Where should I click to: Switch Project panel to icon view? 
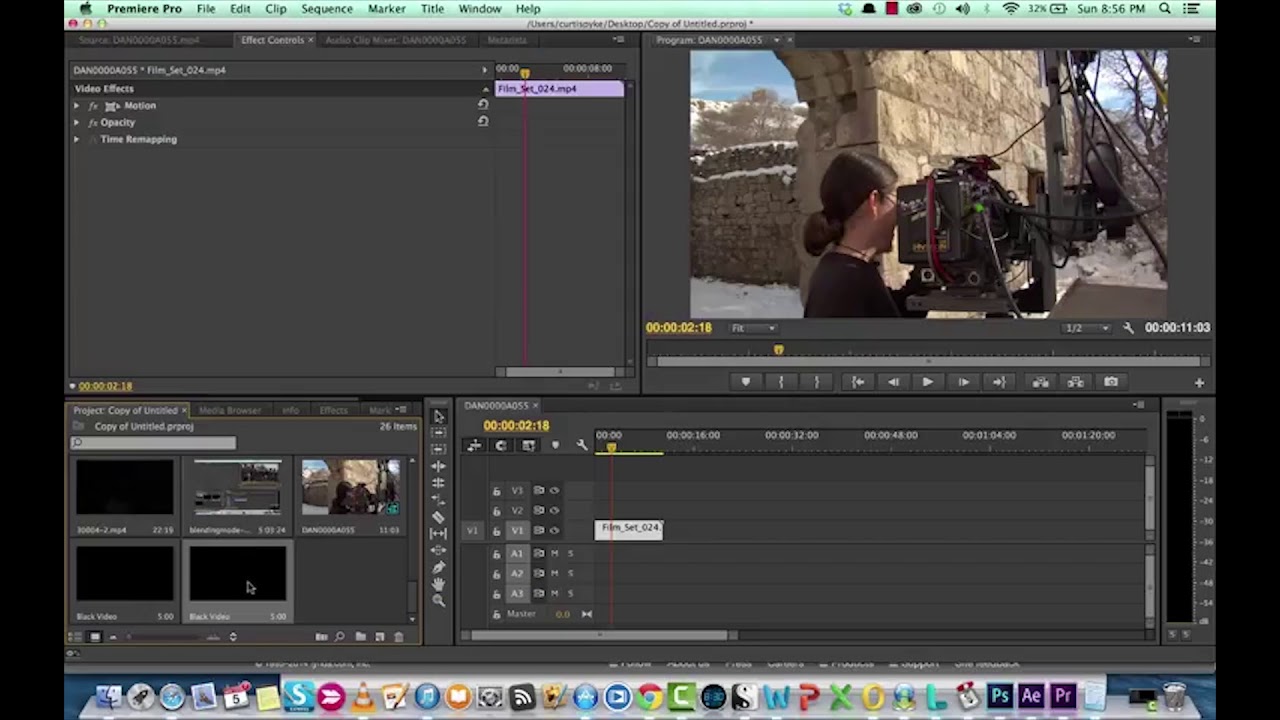tap(95, 637)
